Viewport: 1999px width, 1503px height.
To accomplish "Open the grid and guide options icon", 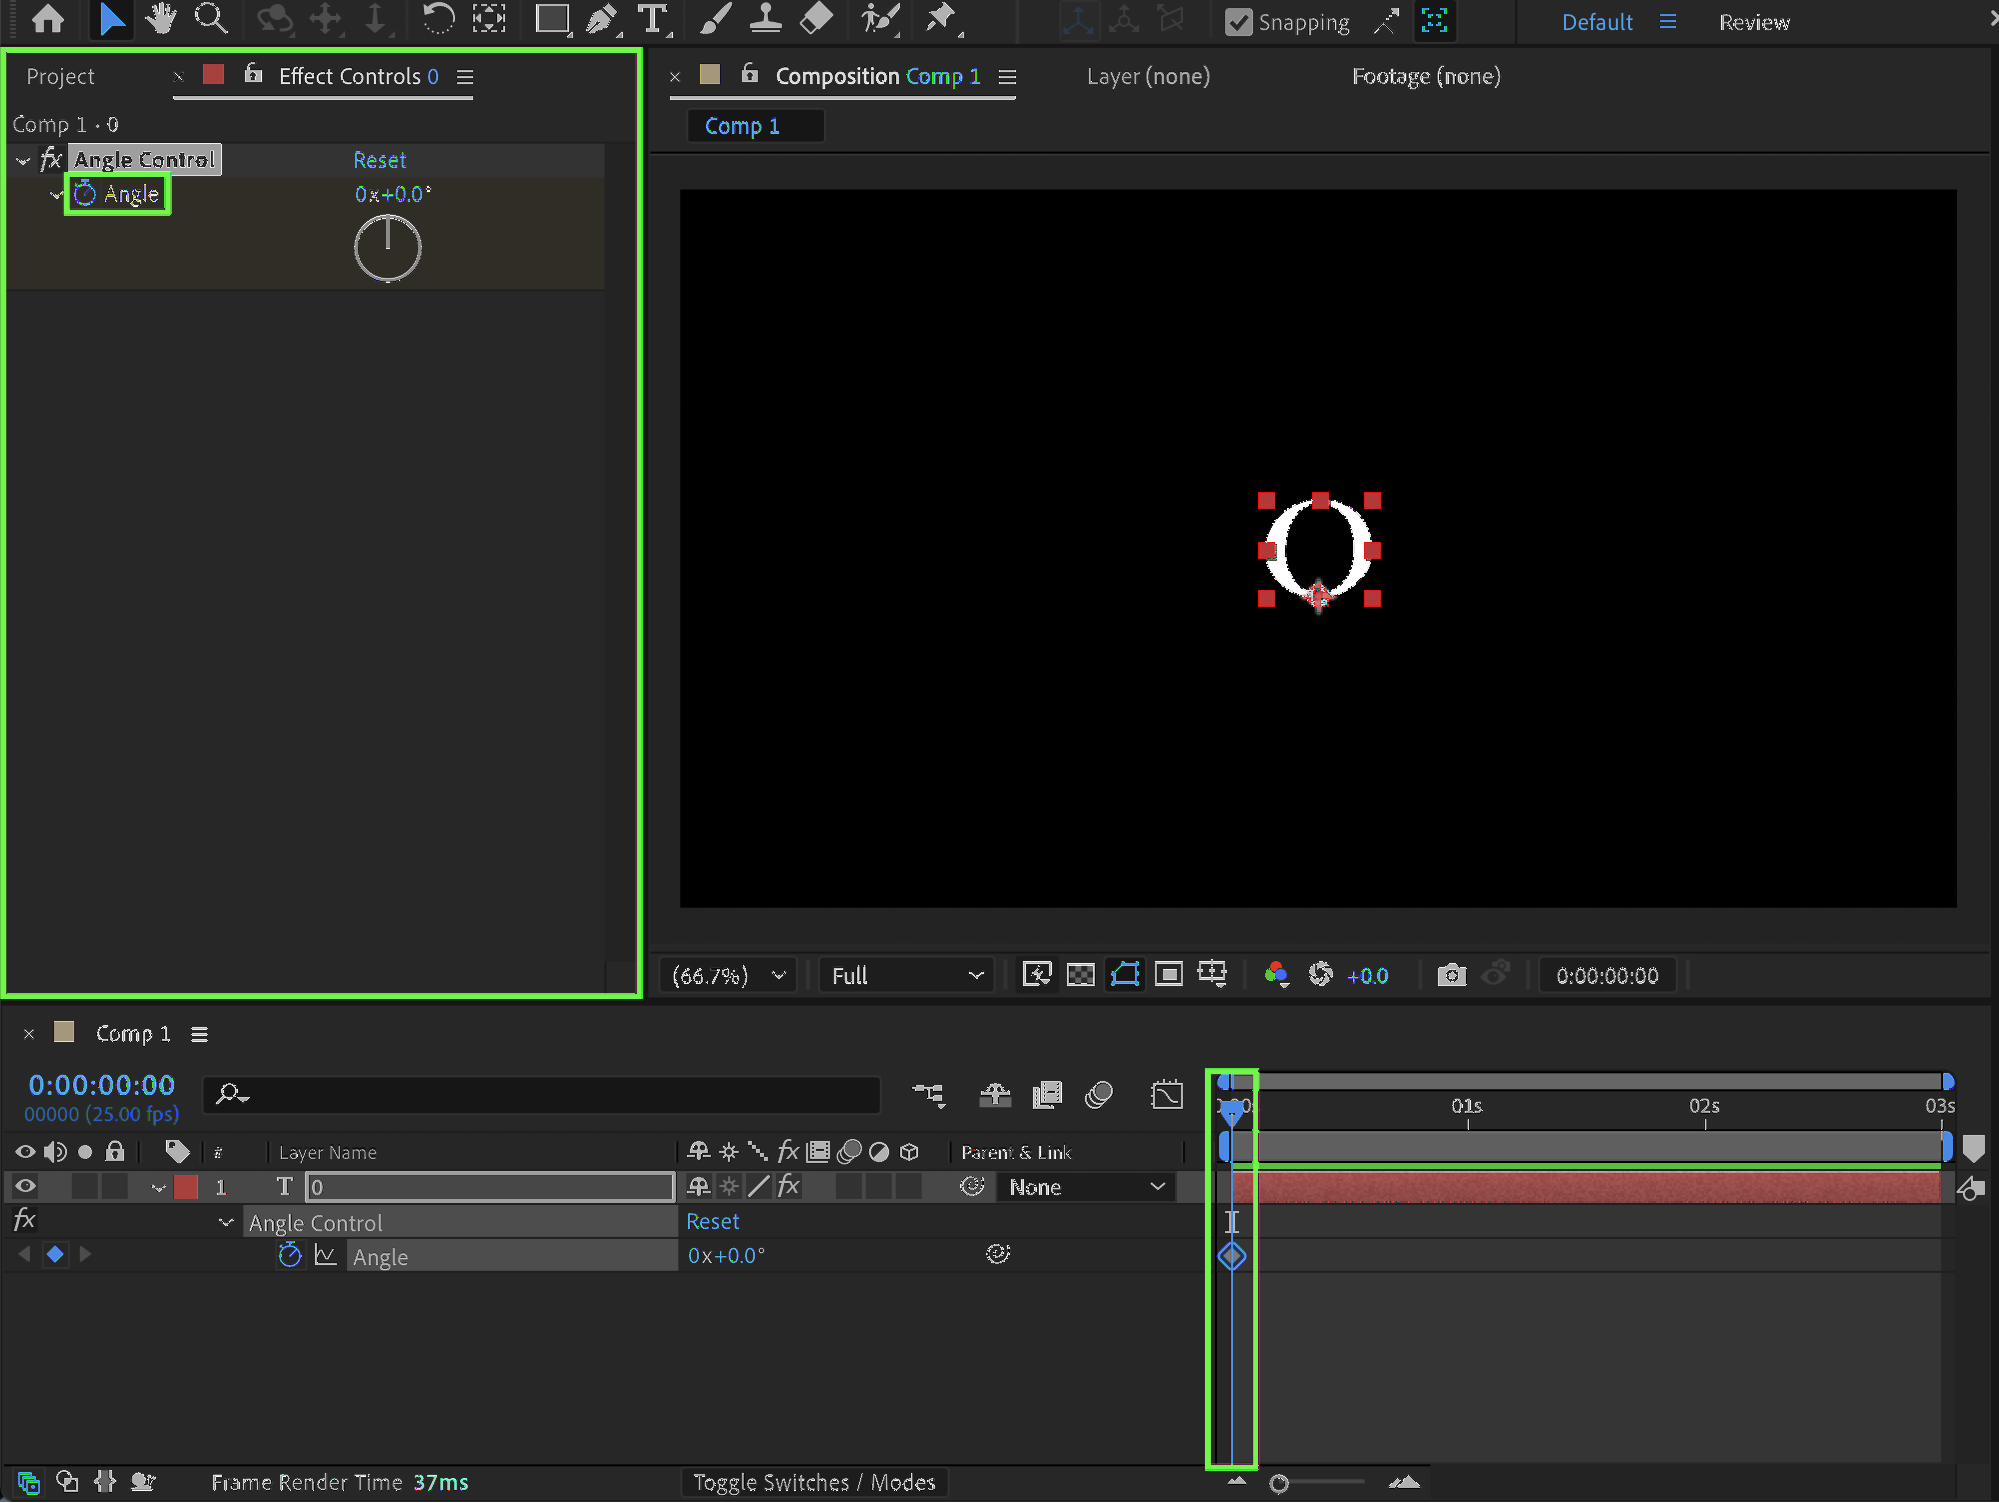I will [x=1212, y=975].
